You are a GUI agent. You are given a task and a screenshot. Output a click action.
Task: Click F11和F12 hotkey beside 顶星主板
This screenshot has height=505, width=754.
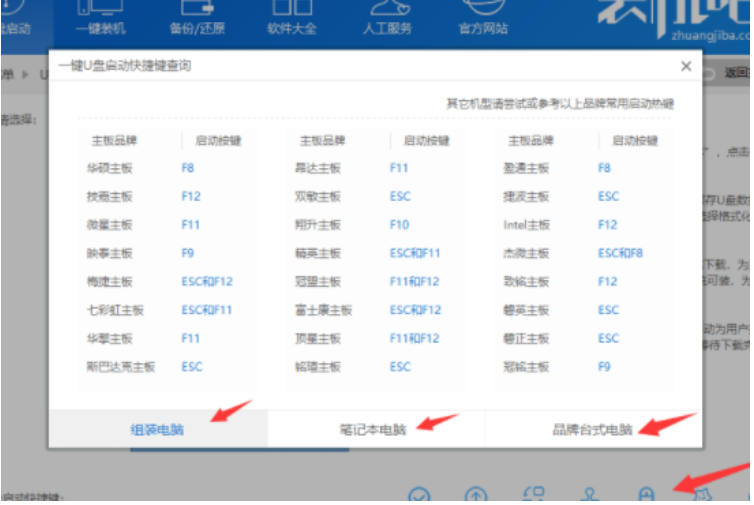pyautogui.click(x=415, y=338)
